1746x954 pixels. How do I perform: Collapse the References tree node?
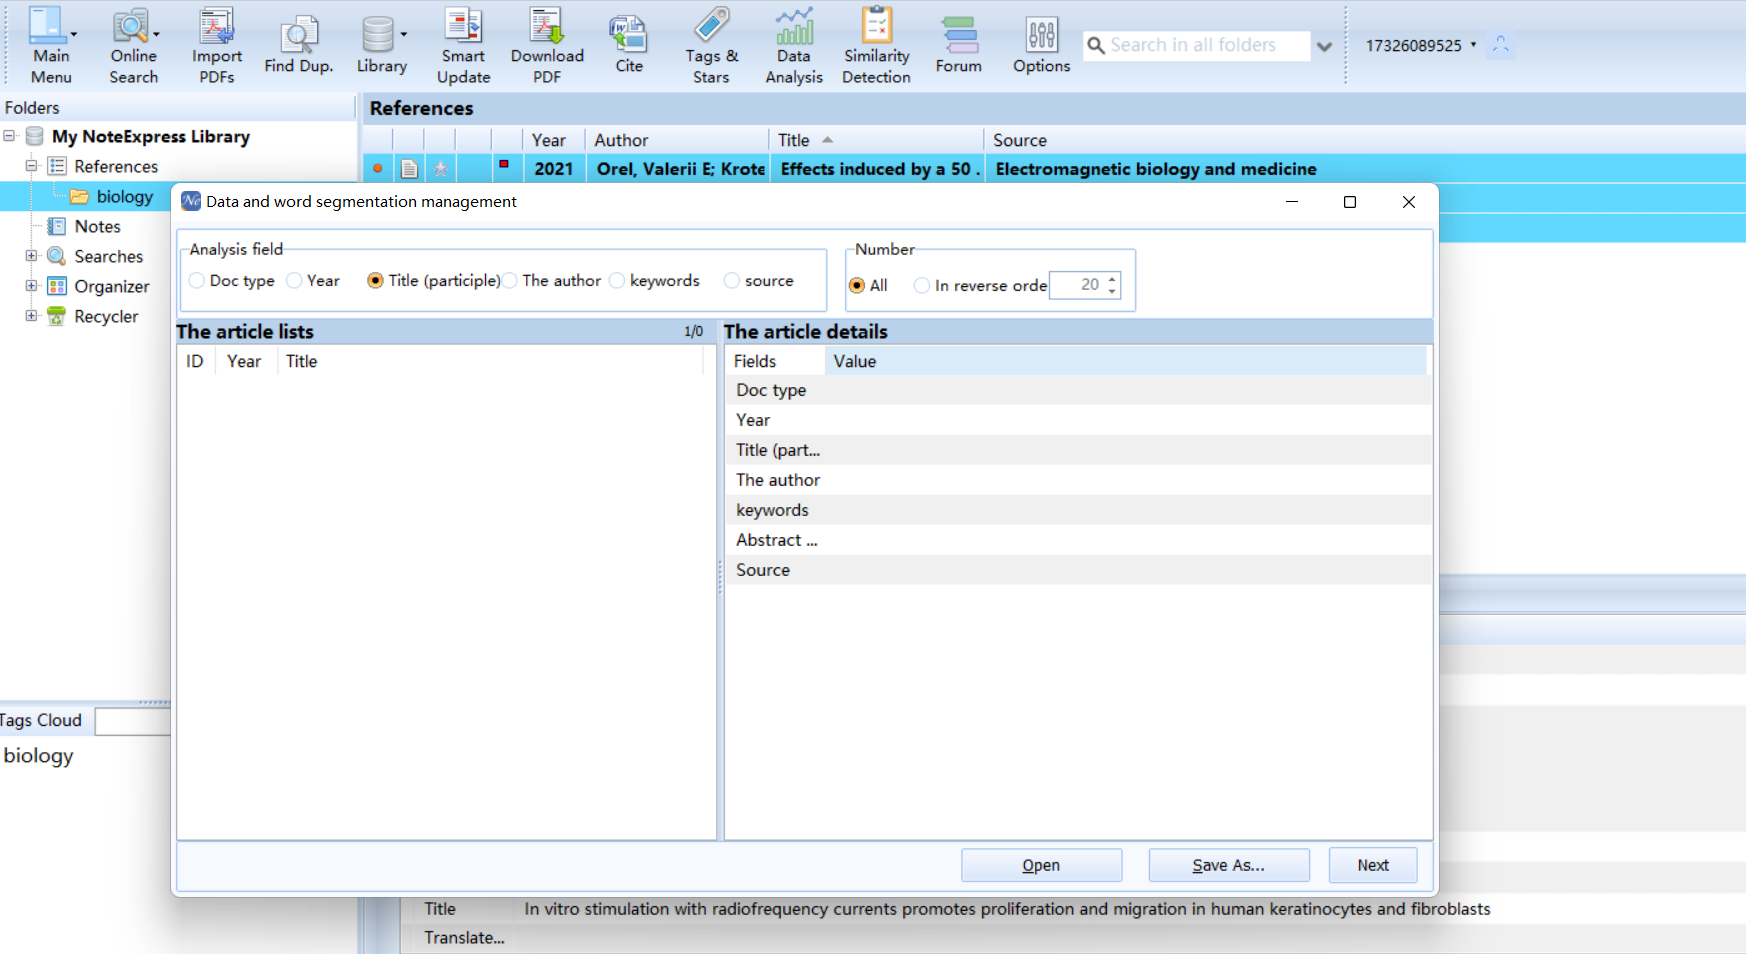point(31,166)
